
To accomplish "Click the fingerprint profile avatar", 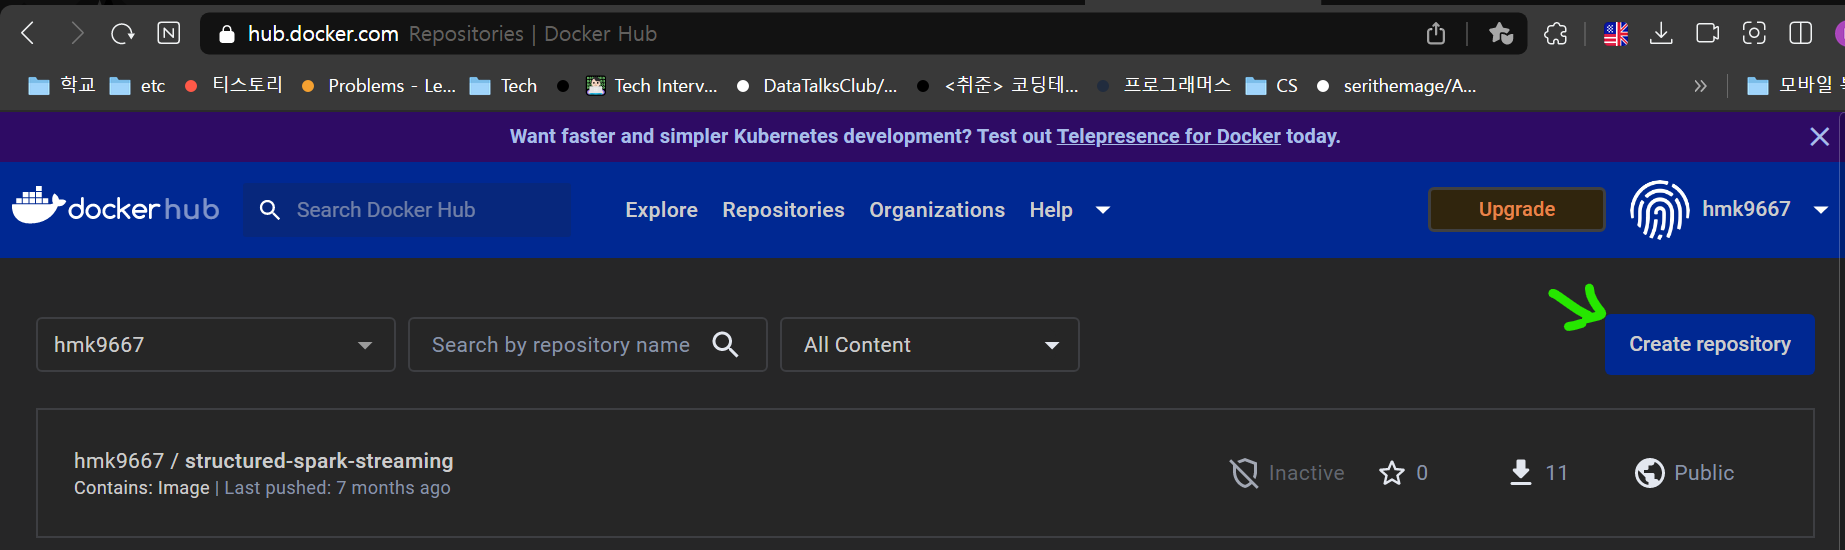I will [1659, 209].
